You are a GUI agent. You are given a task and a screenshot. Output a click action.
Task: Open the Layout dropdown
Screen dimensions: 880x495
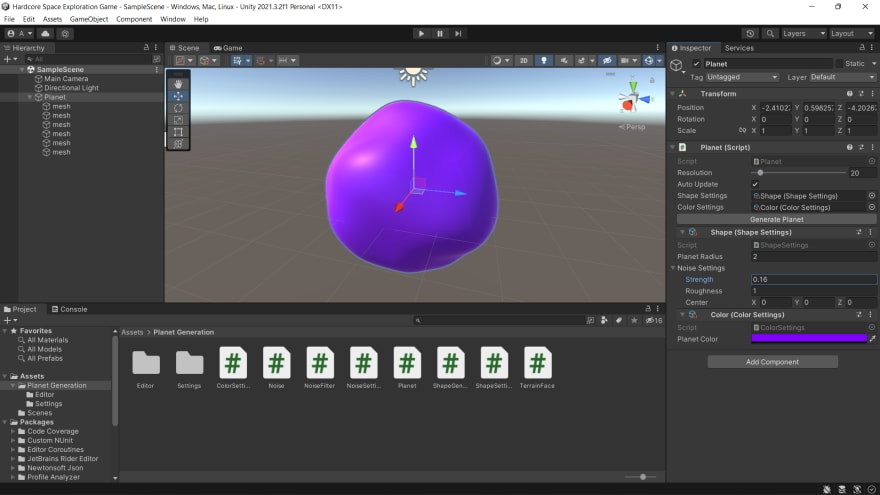pyautogui.click(x=852, y=34)
